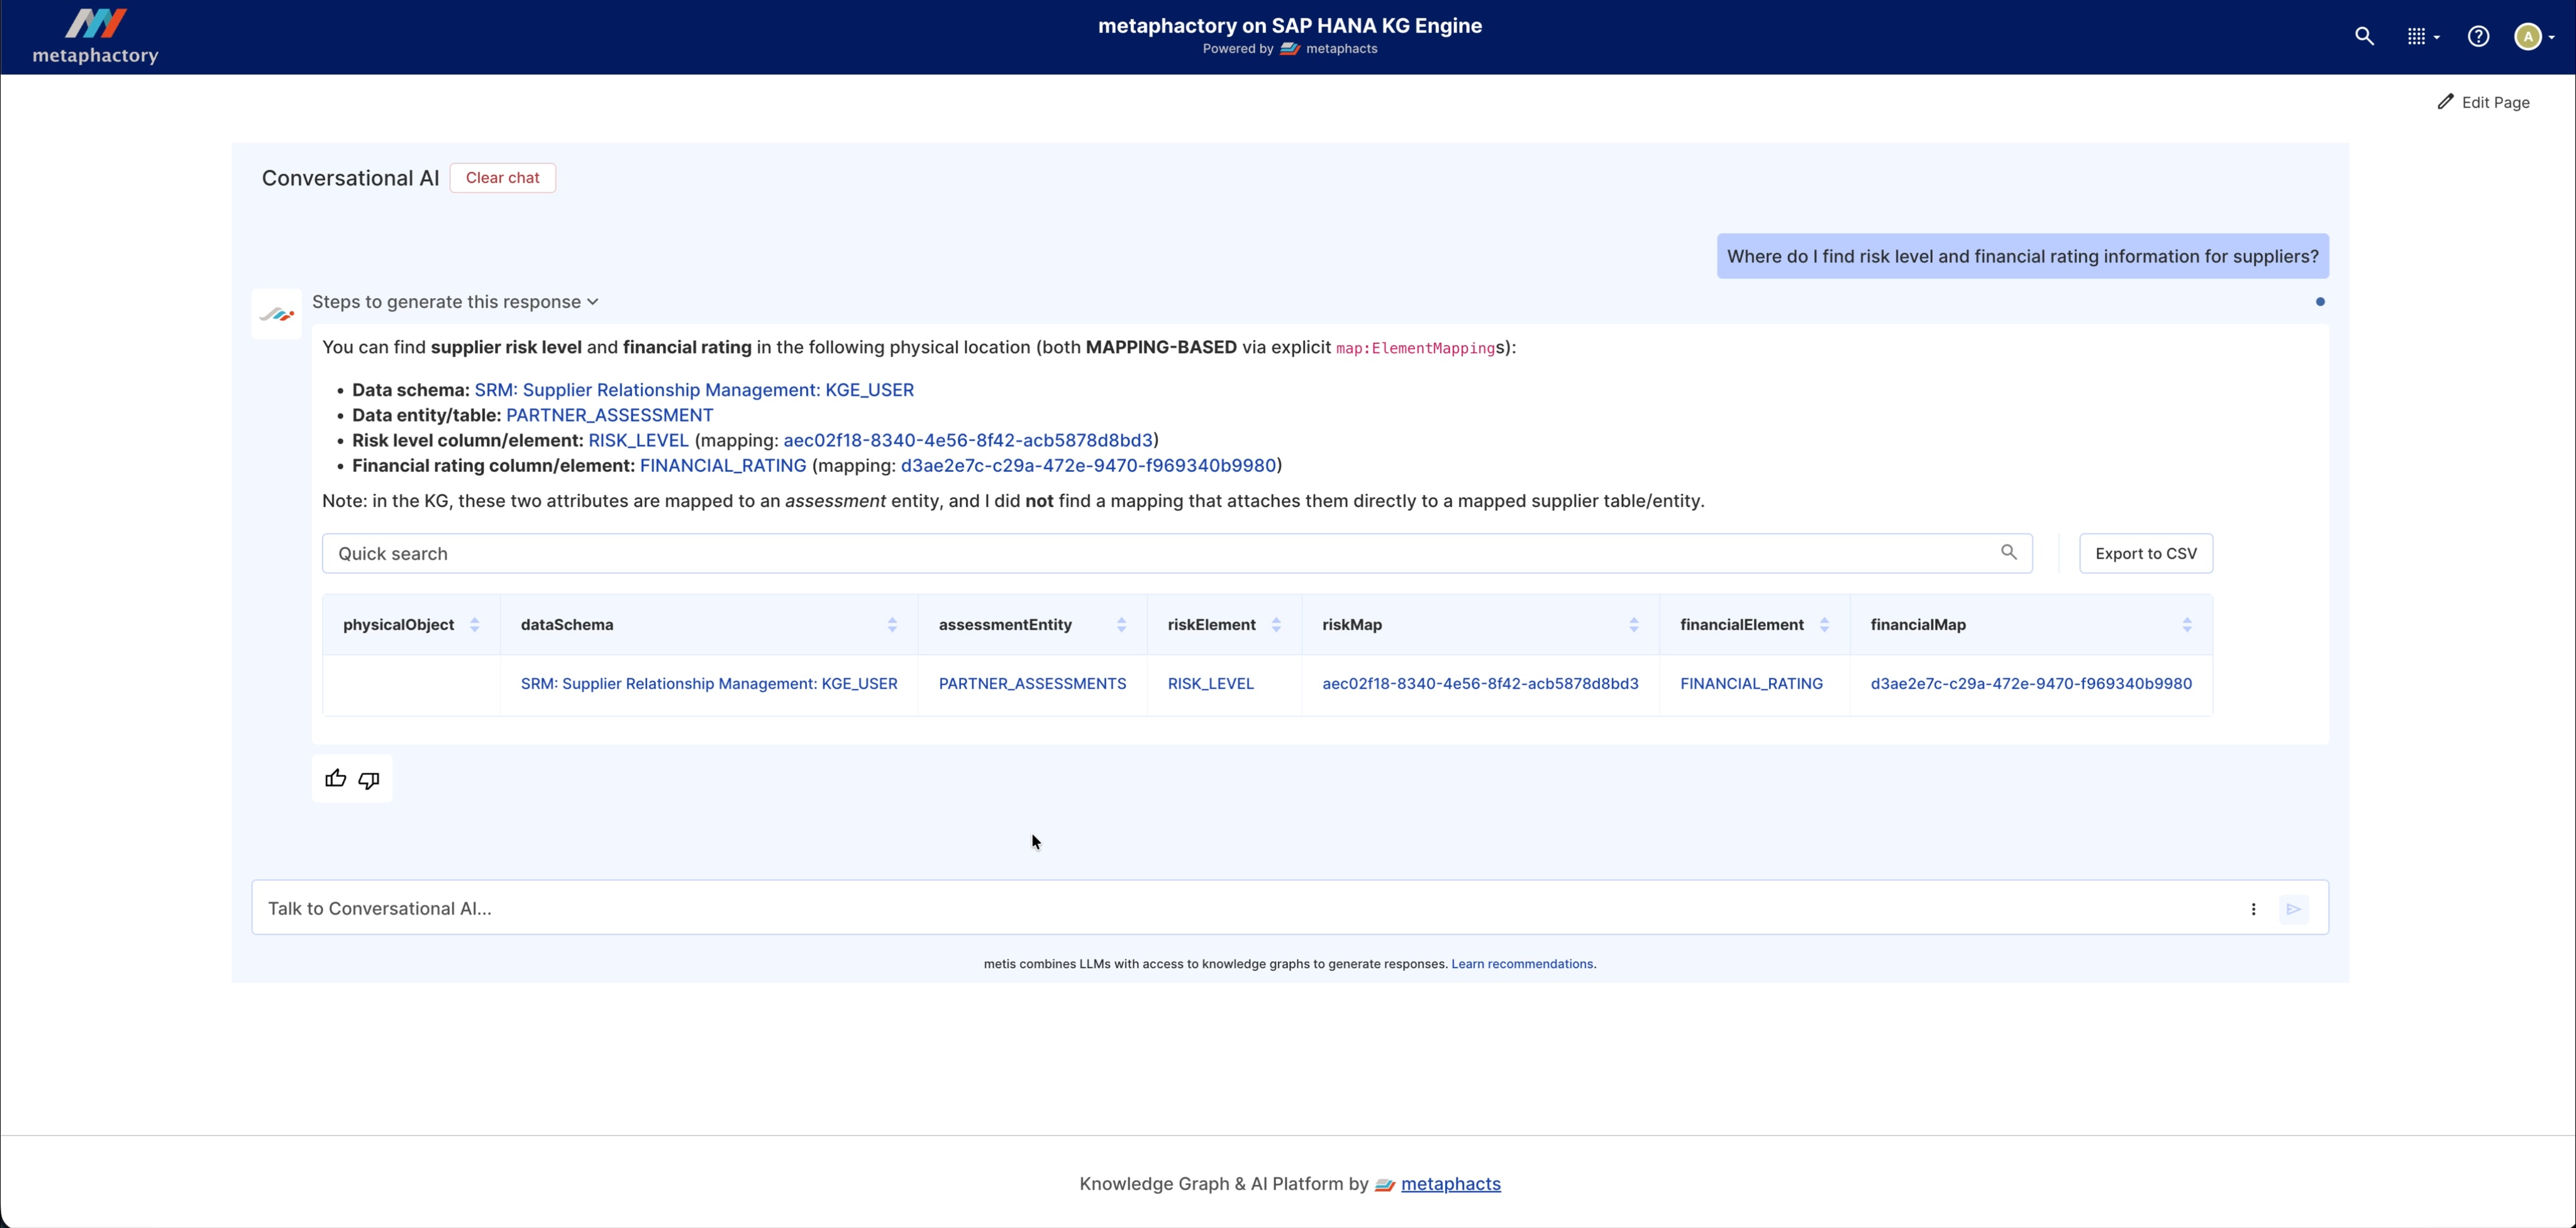Screen dimensions: 2576x1228
Task: Clear the chat conversation
Action: 502,178
